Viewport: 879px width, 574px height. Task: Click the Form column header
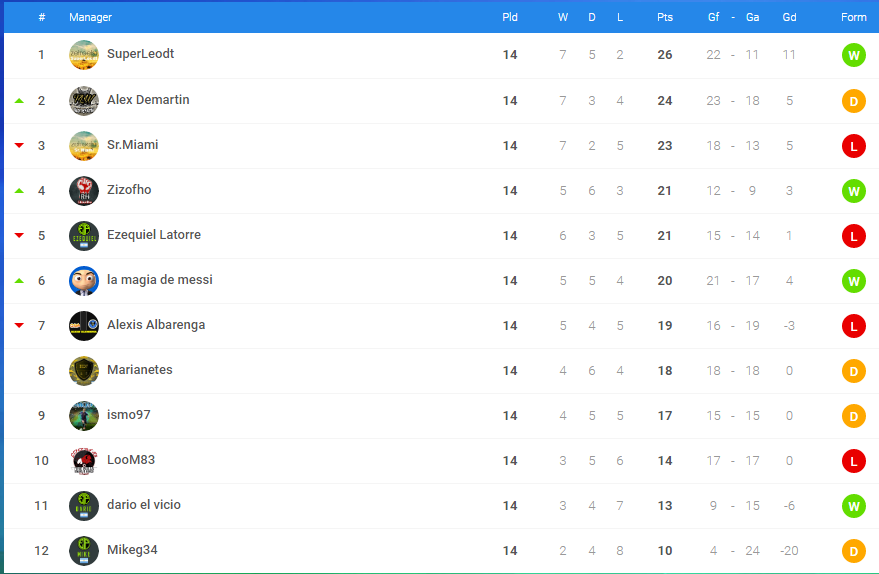click(x=853, y=17)
